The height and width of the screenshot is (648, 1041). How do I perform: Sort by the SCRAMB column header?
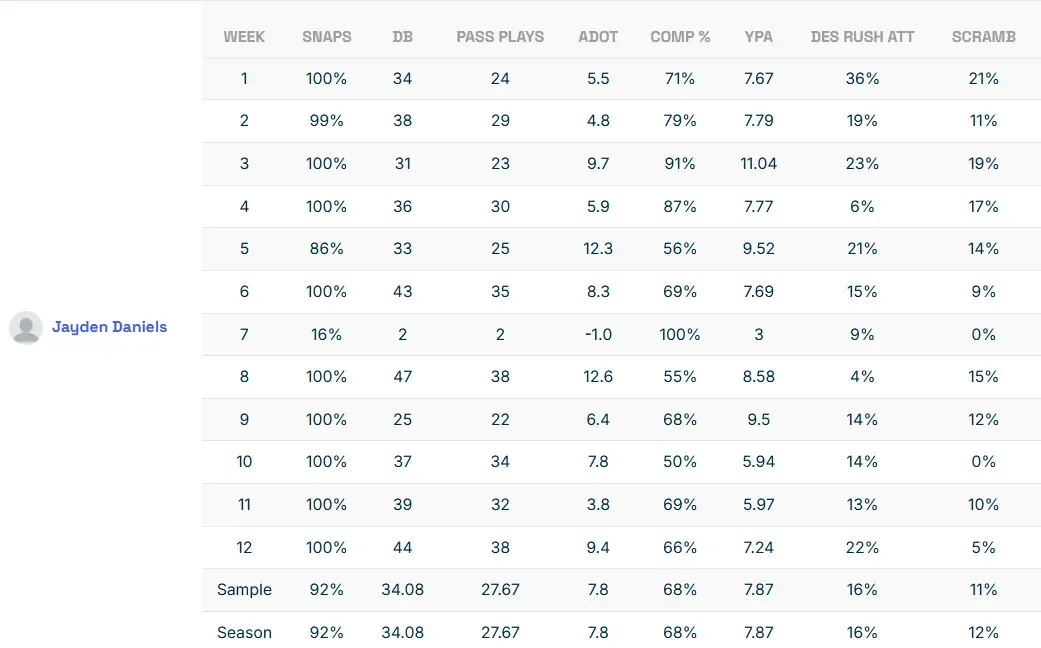tap(983, 37)
